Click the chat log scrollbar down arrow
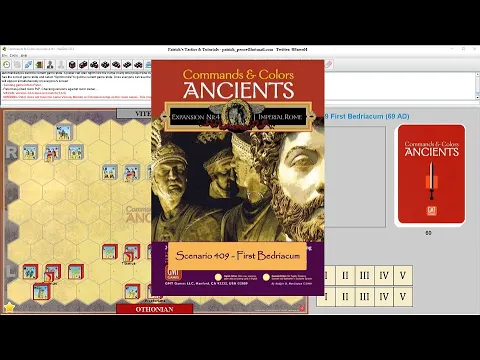 coord(477,97)
